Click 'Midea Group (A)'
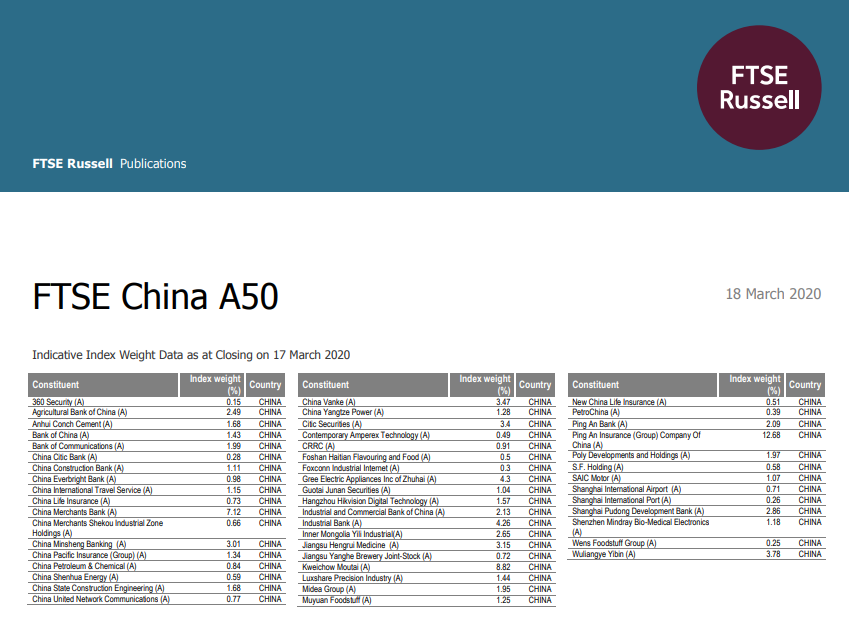The width and height of the screenshot is (849, 640). [x=329, y=589]
